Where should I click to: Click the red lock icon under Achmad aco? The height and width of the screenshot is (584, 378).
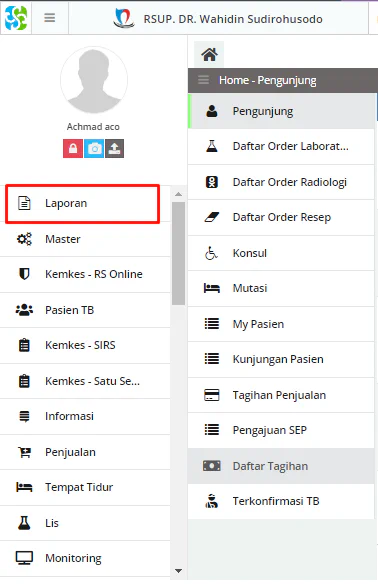point(73,149)
